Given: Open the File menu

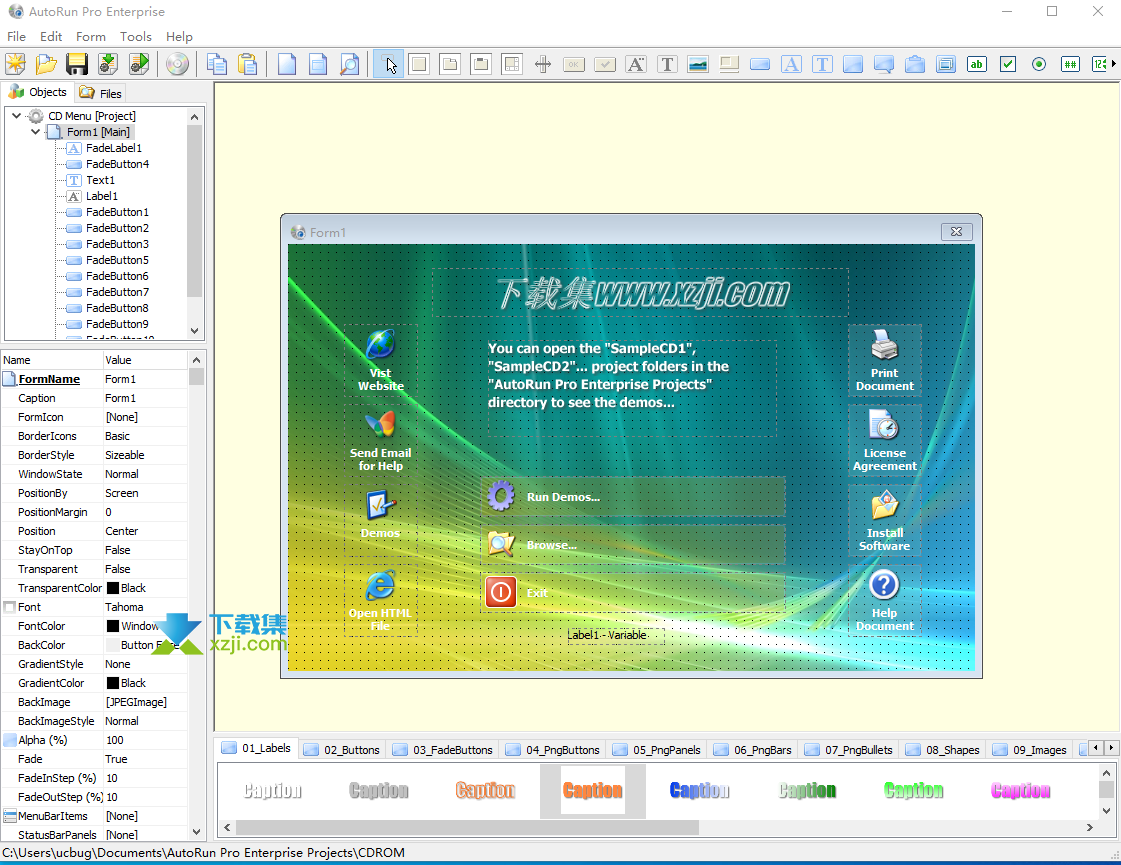Looking at the screenshot, I should 16,36.
